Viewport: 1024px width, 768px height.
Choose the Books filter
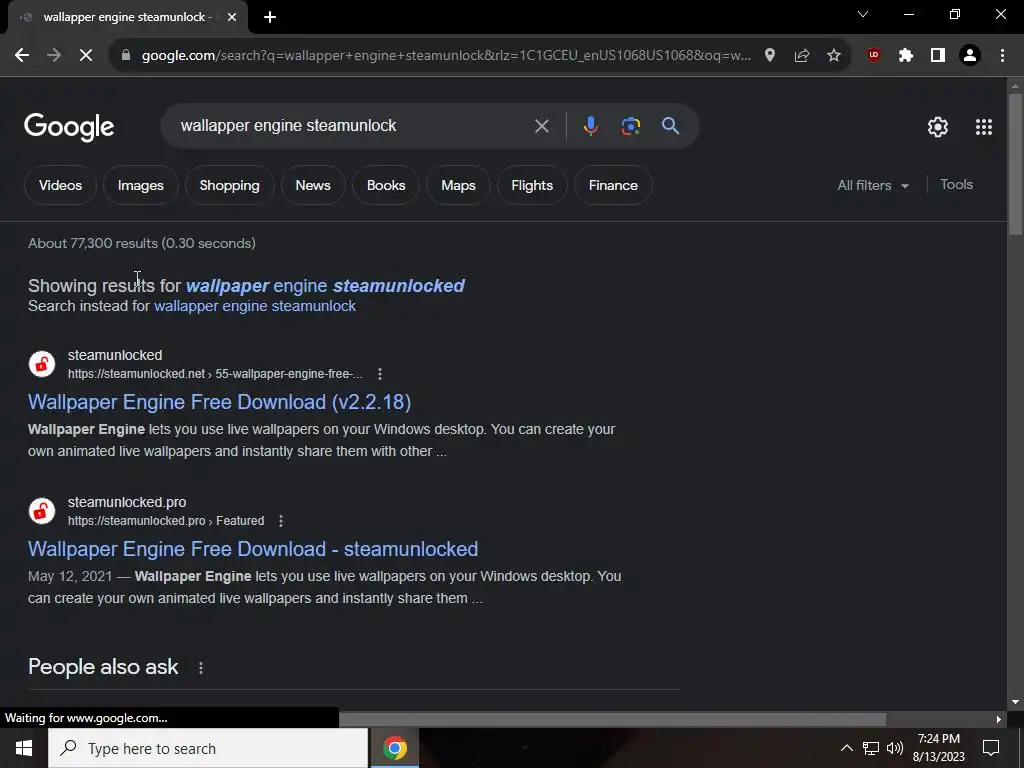click(386, 185)
